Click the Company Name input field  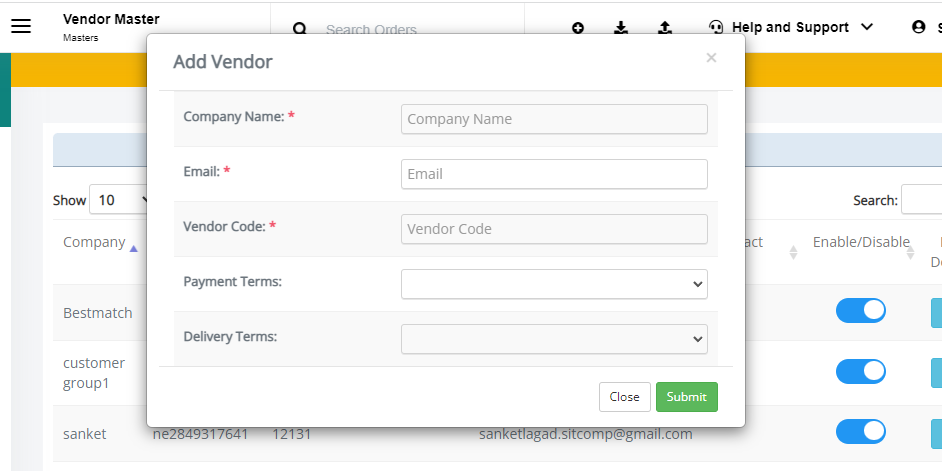point(554,119)
